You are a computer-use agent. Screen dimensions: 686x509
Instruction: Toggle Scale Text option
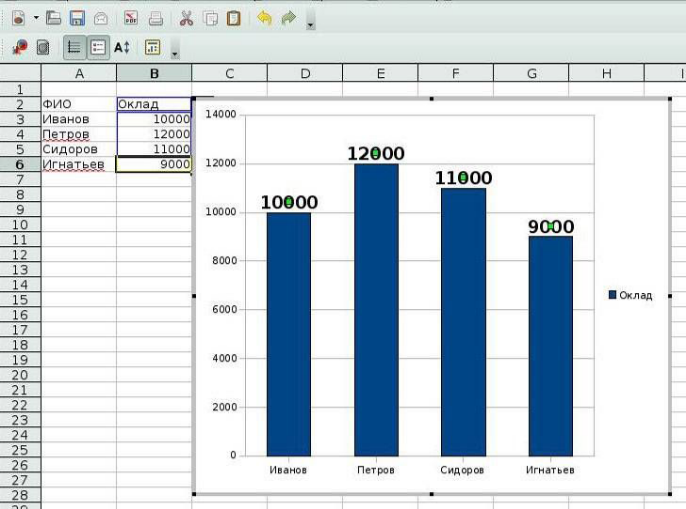(x=122, y=47)
